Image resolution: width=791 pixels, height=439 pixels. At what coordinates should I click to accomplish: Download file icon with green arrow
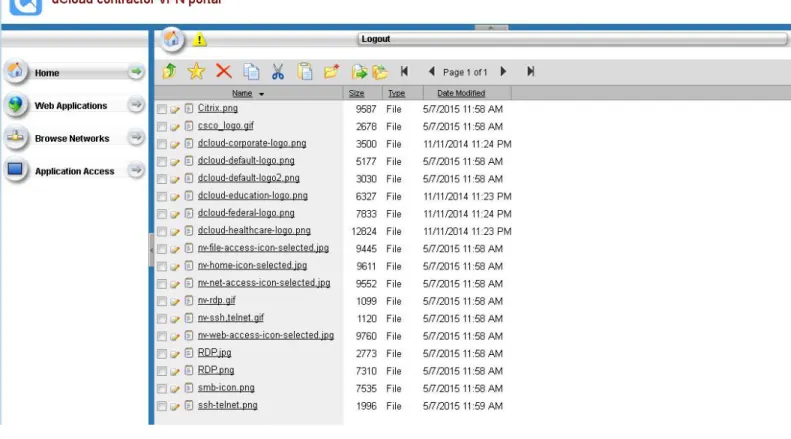coord(359,72)
